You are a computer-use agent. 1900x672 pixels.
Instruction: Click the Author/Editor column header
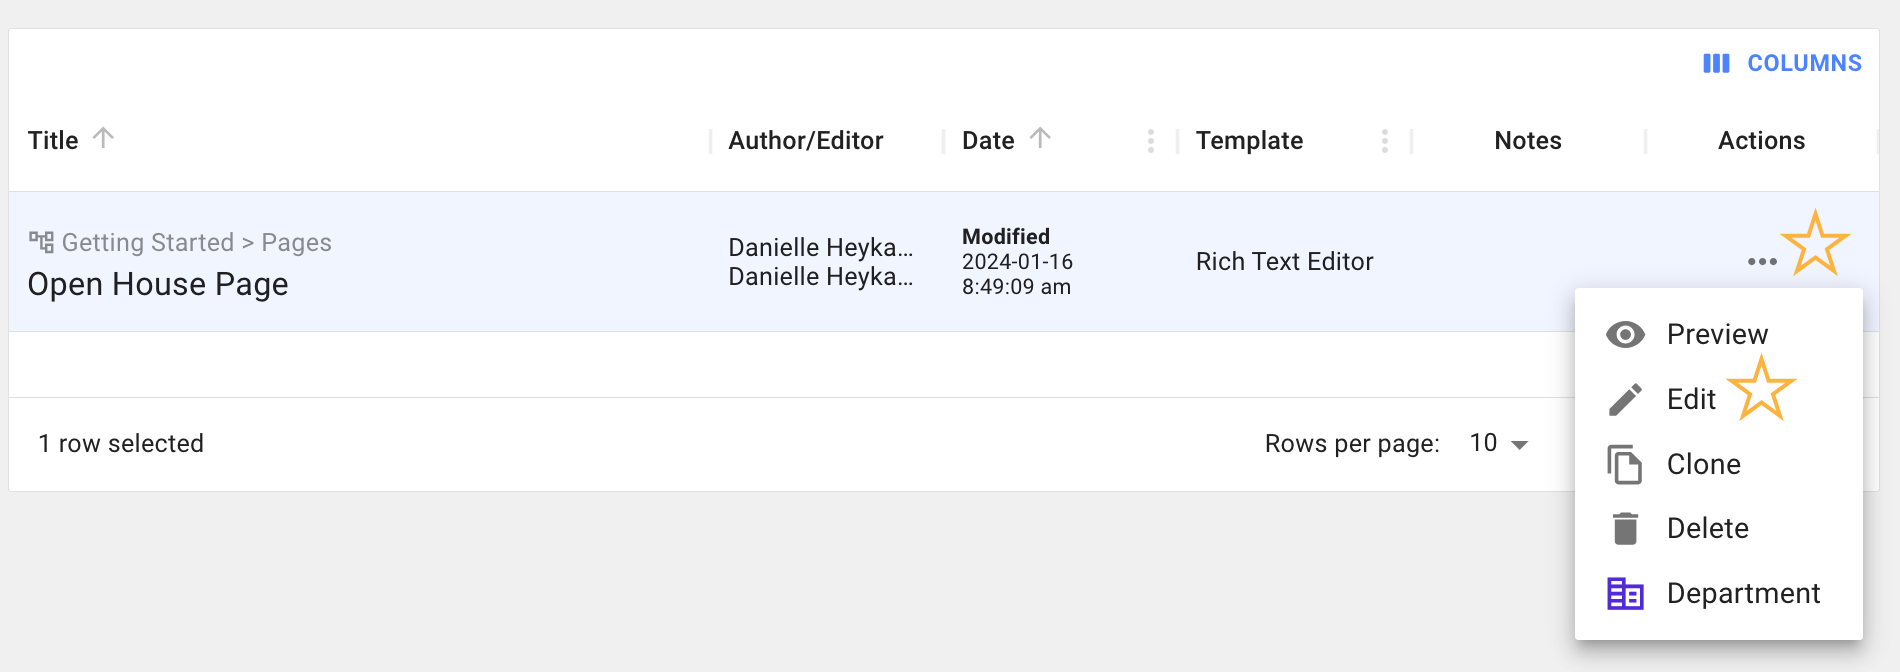(x=805, y=141)
